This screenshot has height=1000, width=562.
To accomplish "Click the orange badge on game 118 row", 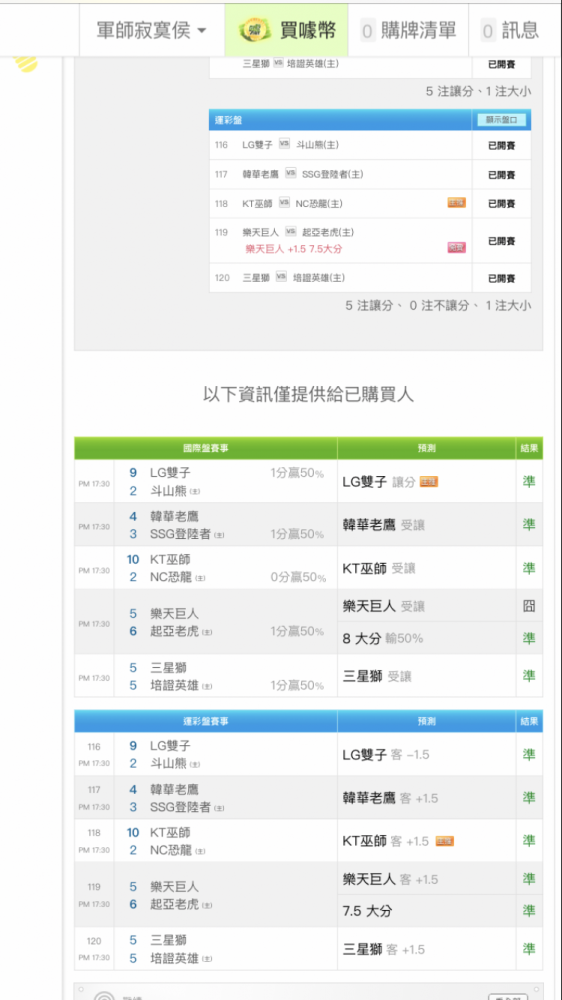I will point(456,203).
